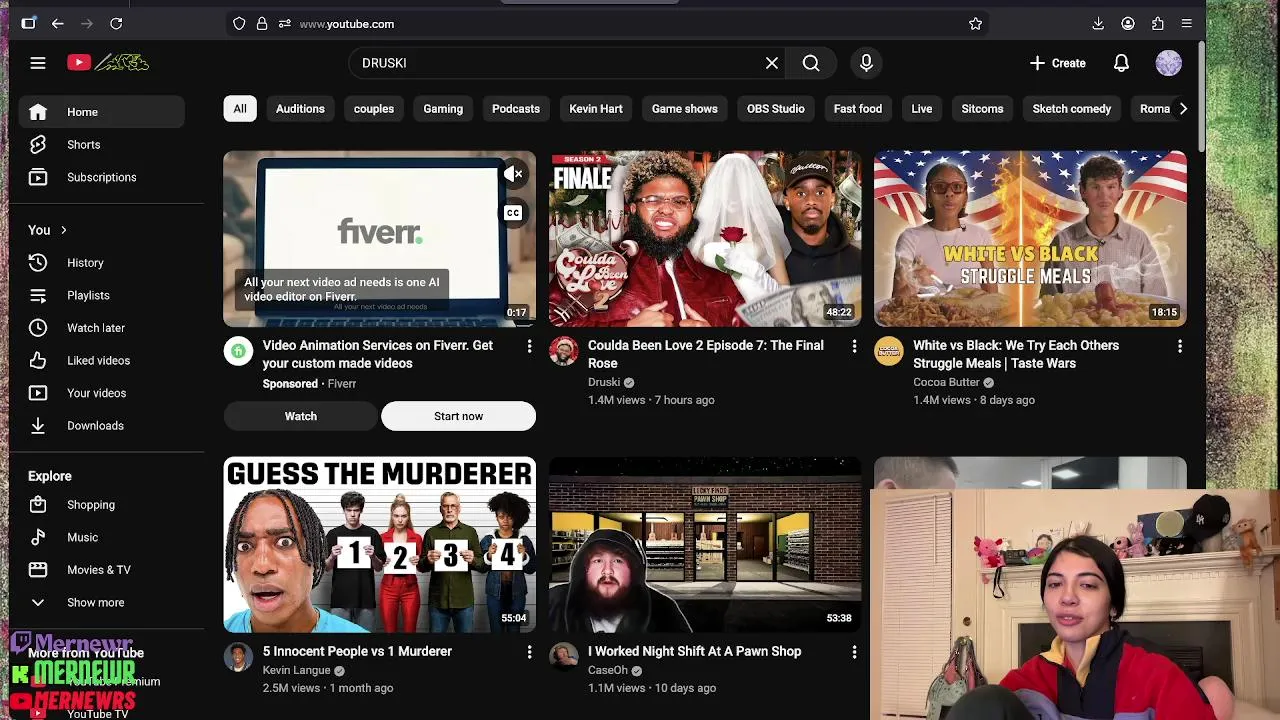Open Music under Explore
Image resolution: width=1280 pixels, height=720 pixels.
pos(101,537)
